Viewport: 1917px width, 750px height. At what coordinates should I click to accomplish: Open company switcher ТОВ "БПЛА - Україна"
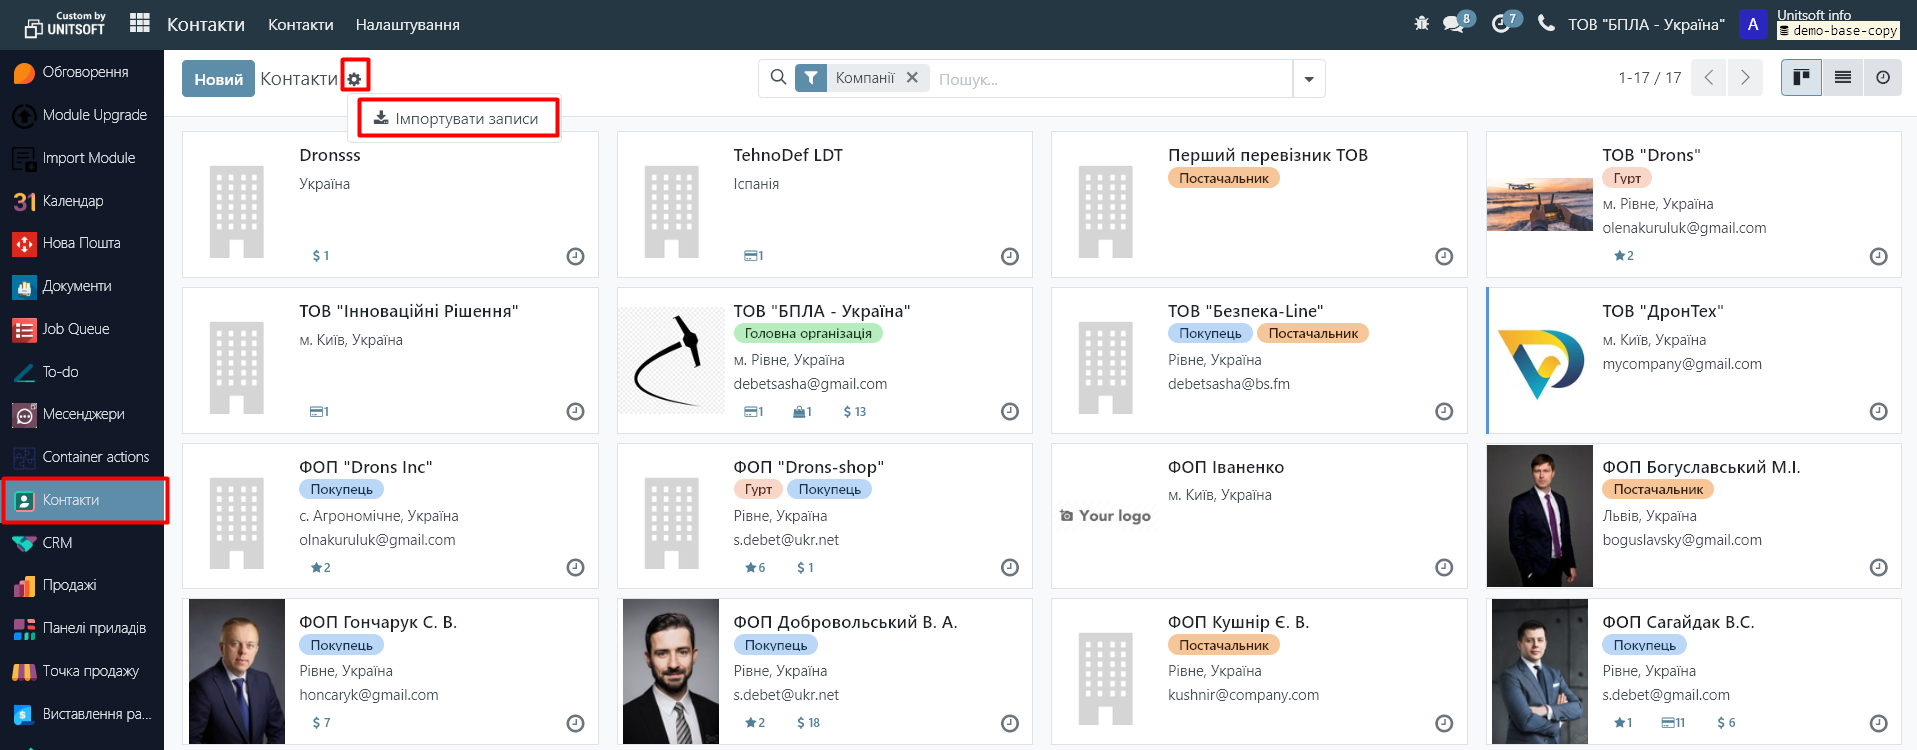pyautogui.click(x=1645, y=24)
